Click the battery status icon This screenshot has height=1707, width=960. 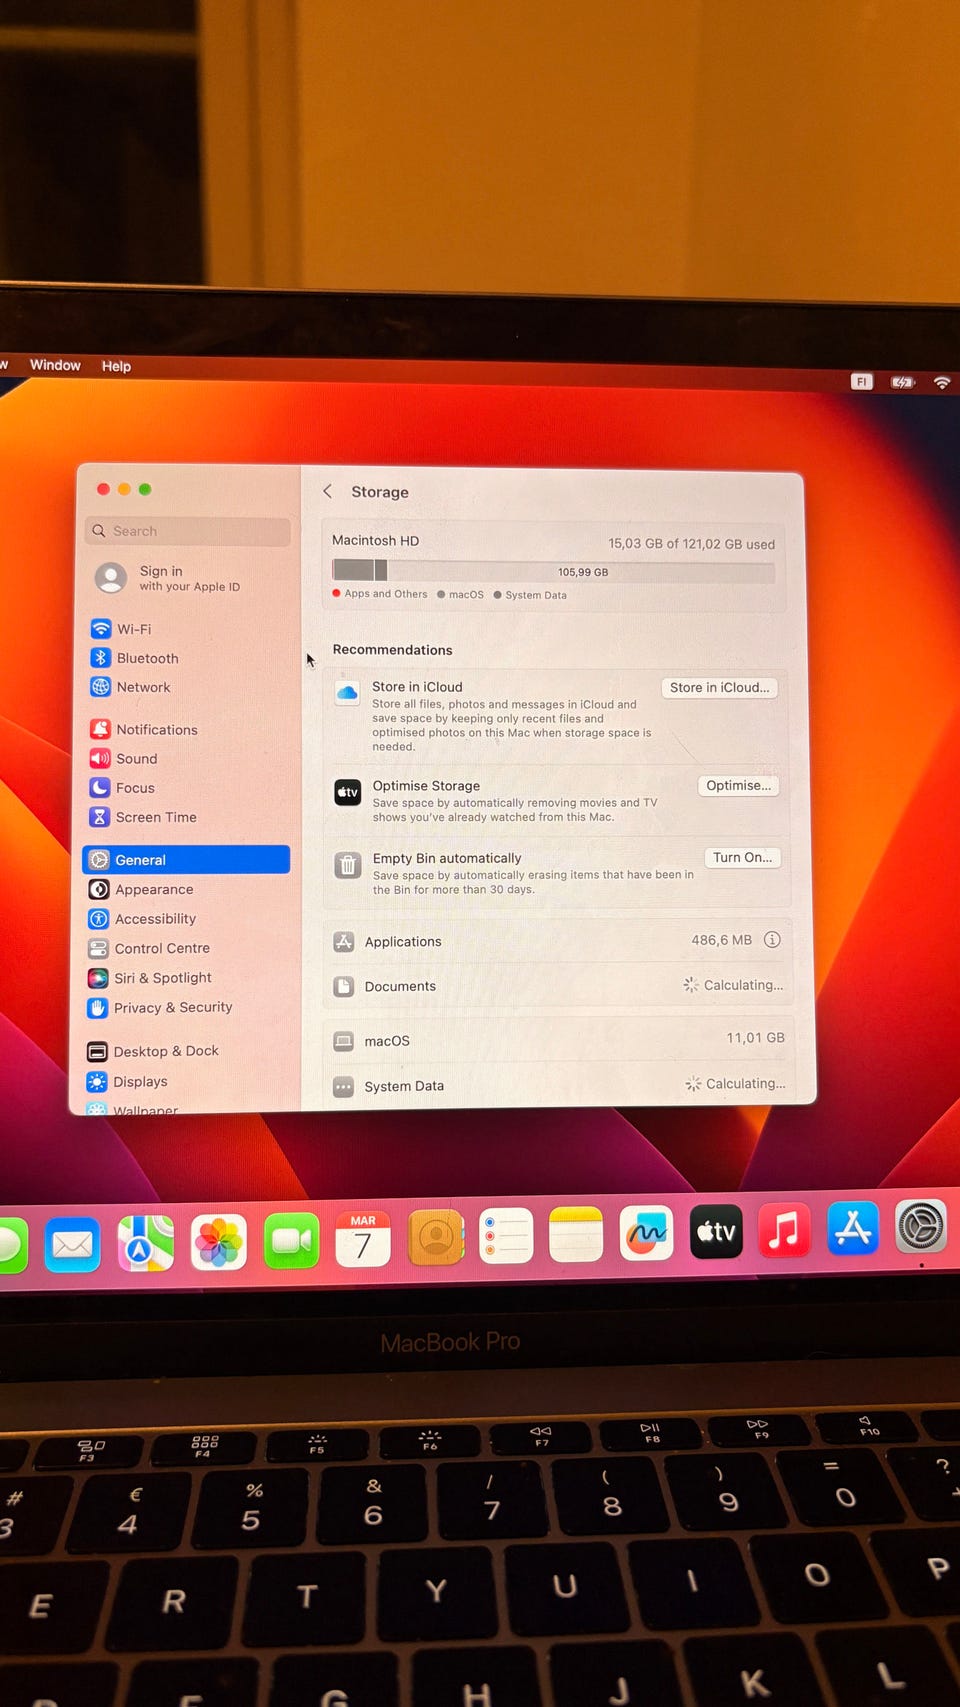click(903, 382)
